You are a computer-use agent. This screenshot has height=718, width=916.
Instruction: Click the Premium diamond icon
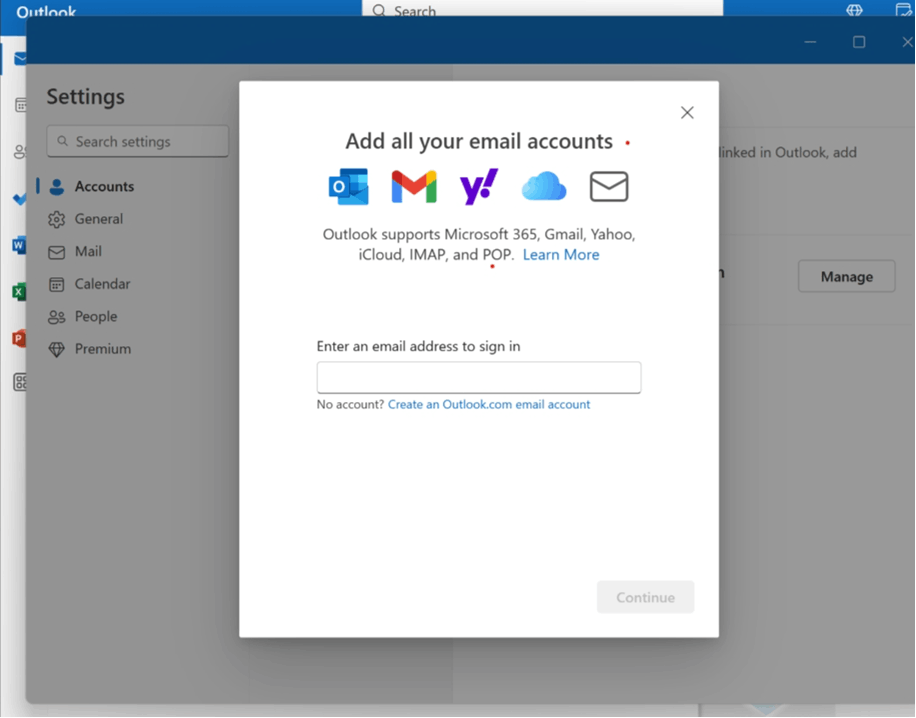(x=57, y=349)
